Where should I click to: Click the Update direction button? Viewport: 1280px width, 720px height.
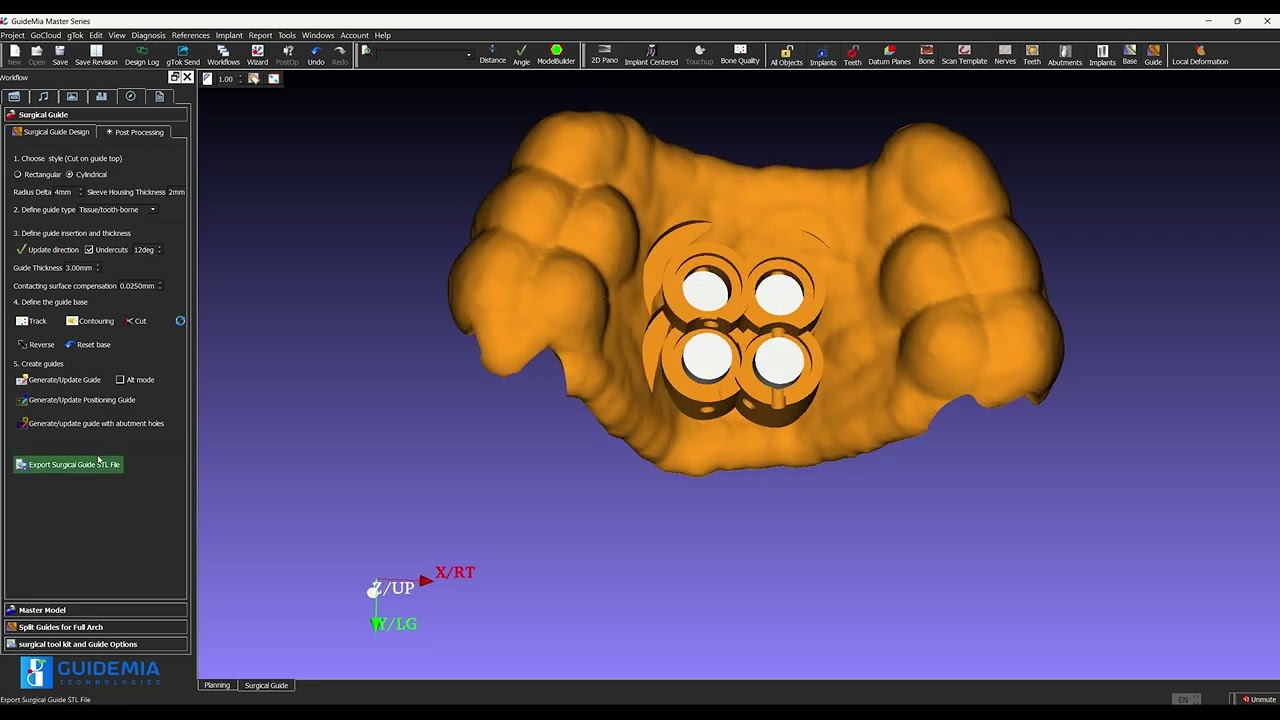point(47,249)
